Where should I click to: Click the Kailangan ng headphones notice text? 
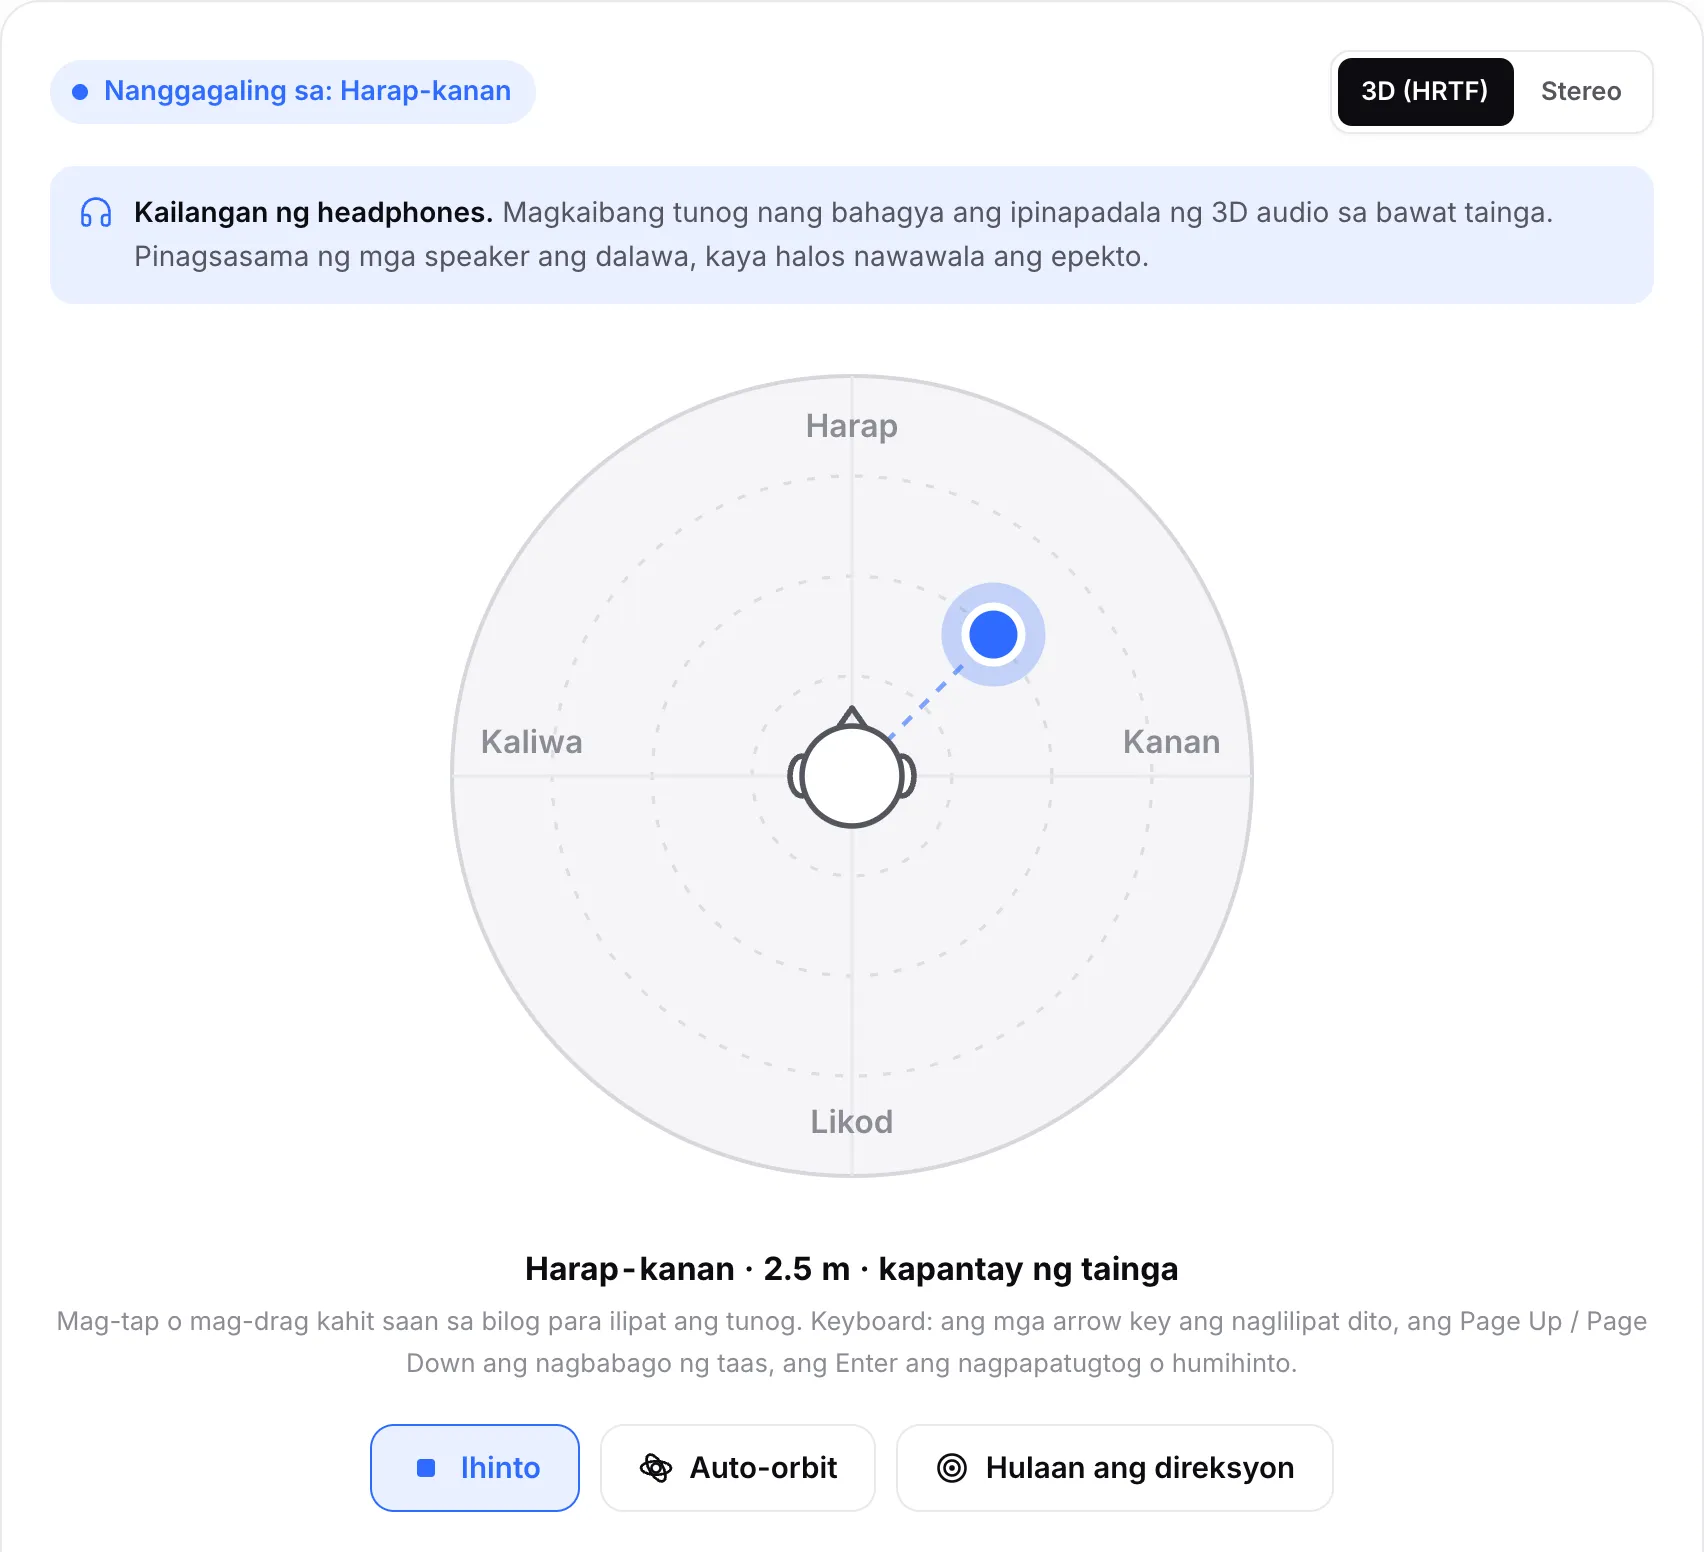843,235
